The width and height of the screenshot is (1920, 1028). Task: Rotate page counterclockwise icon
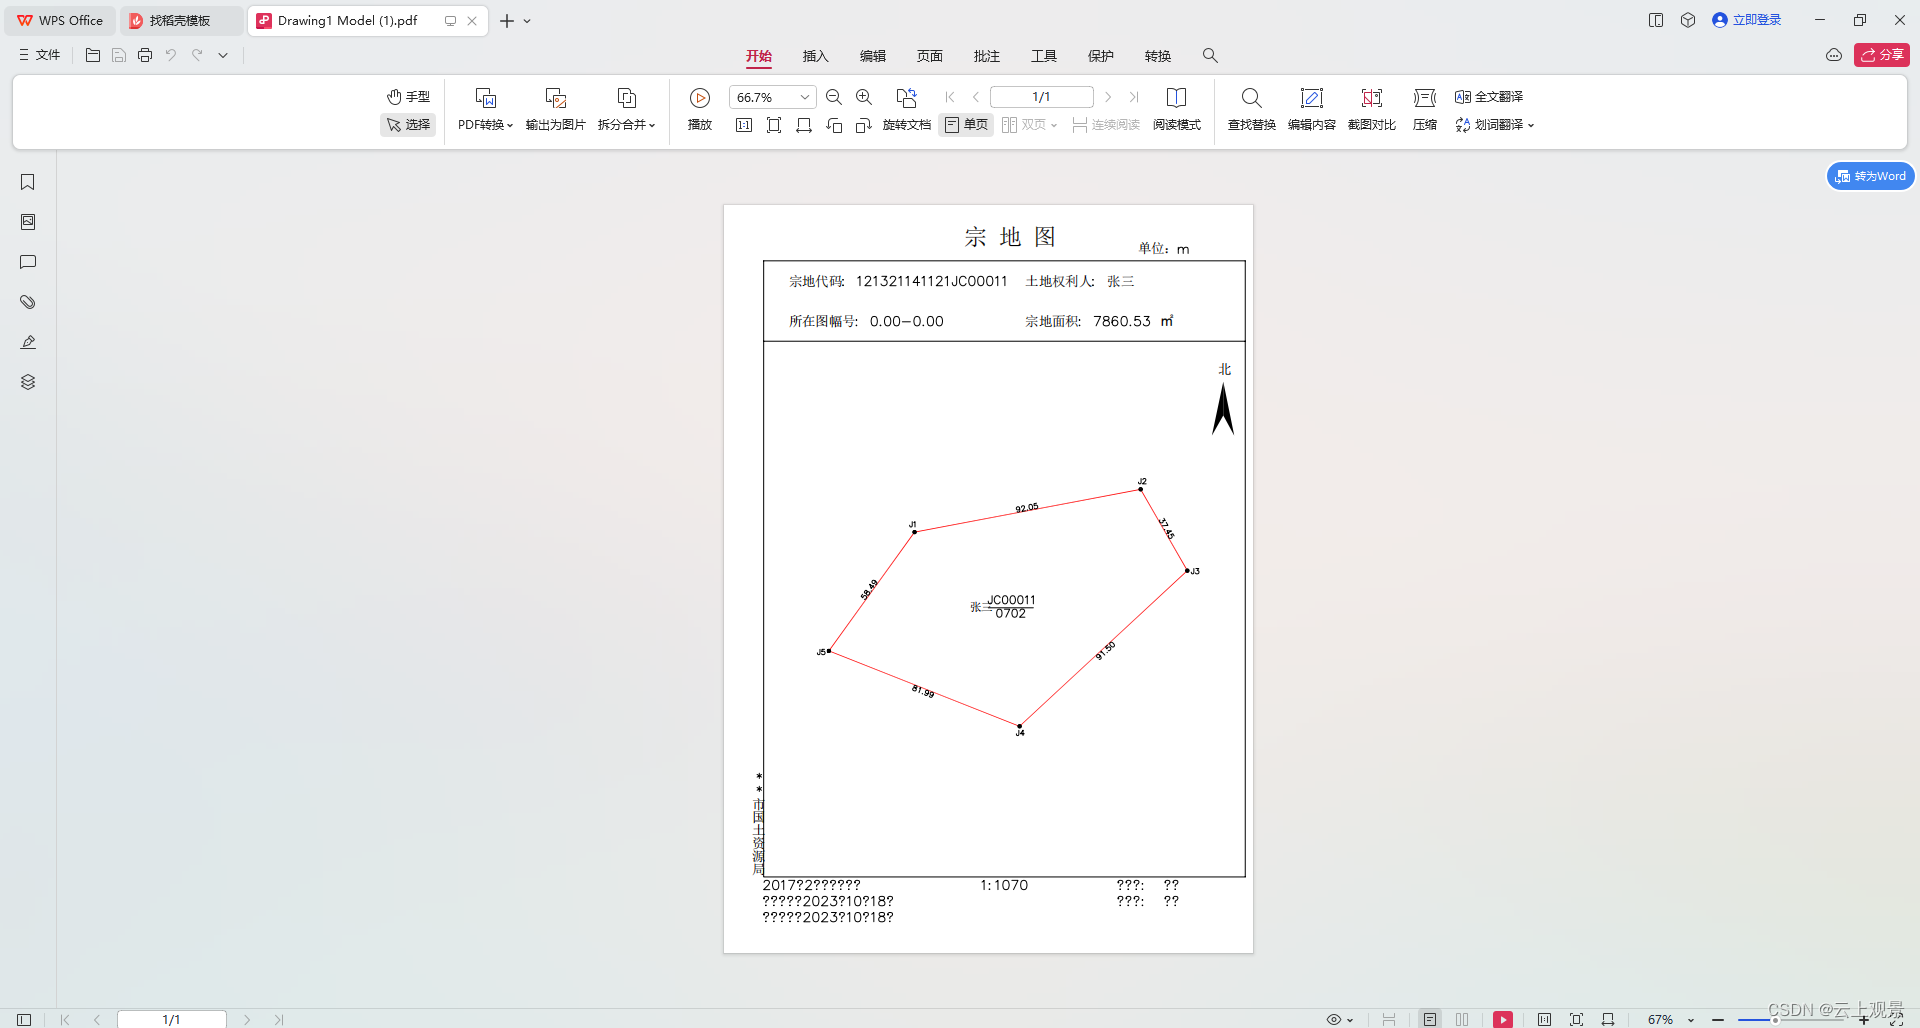834,125
